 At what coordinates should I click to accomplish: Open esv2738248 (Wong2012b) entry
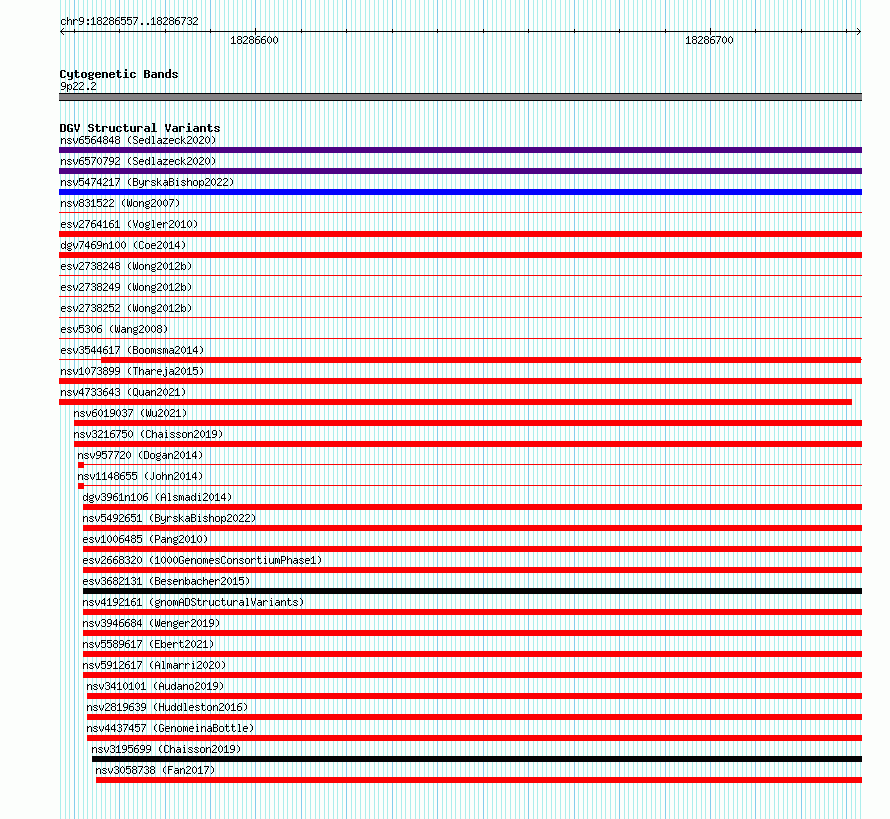pyautogui.click(x=126, y=266)
